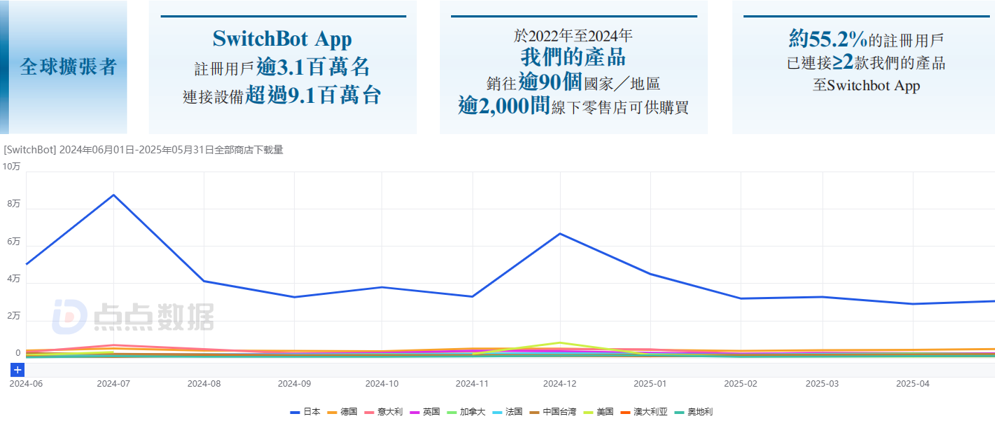Click the 約55.2%的註冊用戶 text
995x432 pixels.
[866, 39]
